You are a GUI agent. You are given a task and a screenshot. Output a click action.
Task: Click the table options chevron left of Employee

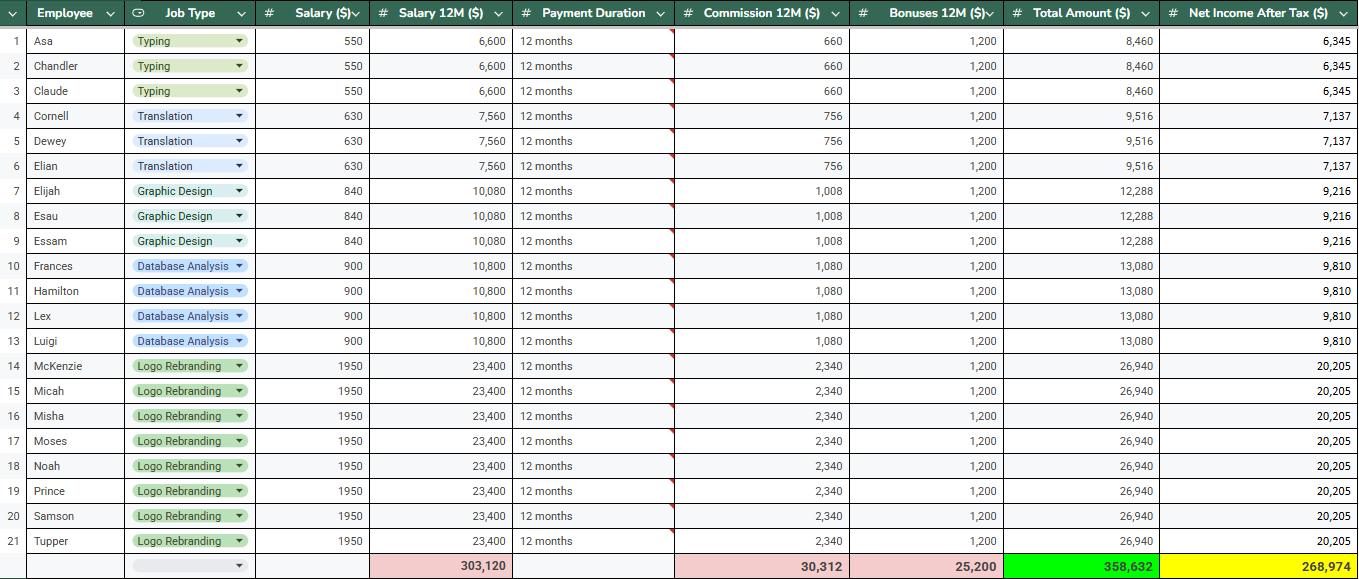(x=13, y=14)
